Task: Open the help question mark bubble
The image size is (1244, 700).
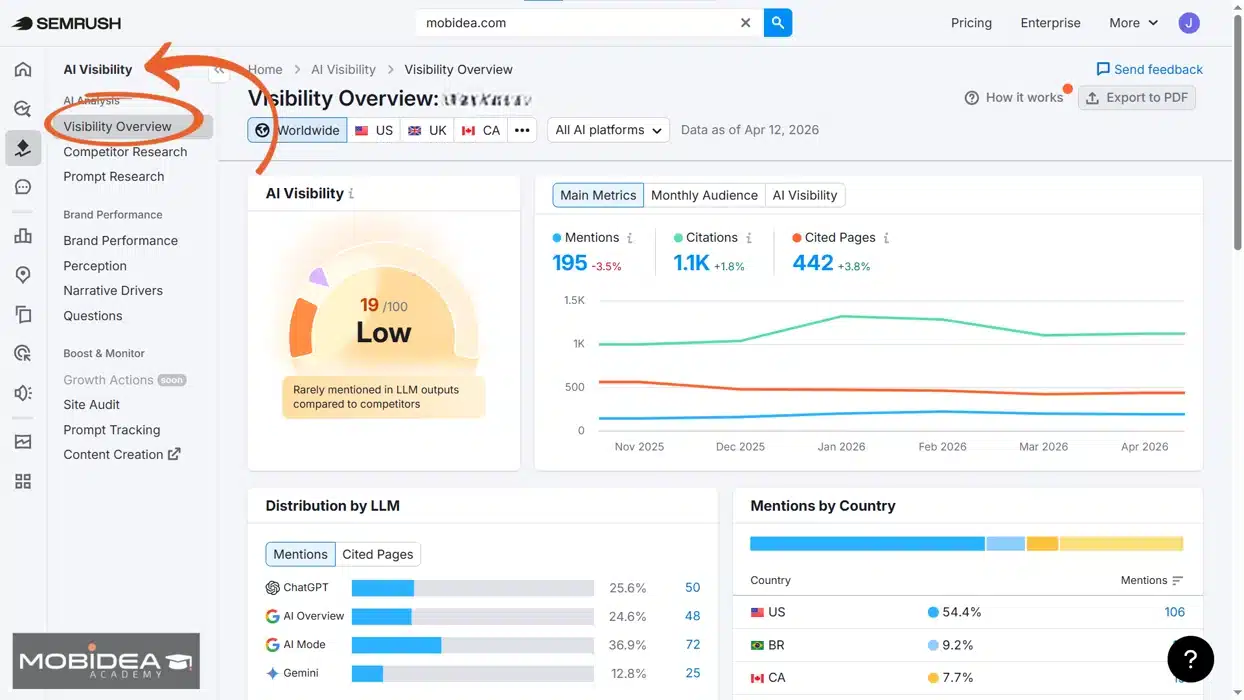Action: point(1190,659)
